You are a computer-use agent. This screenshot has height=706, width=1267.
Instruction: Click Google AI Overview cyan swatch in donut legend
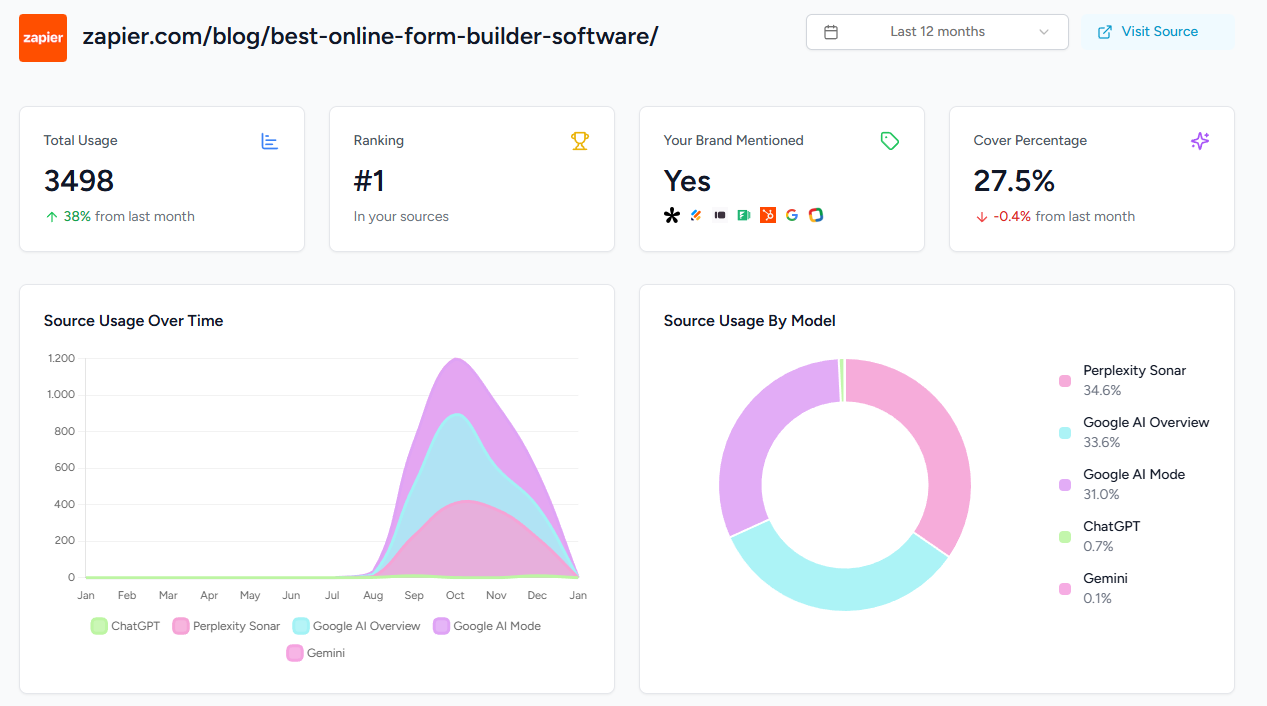[x=1065, y=433]
